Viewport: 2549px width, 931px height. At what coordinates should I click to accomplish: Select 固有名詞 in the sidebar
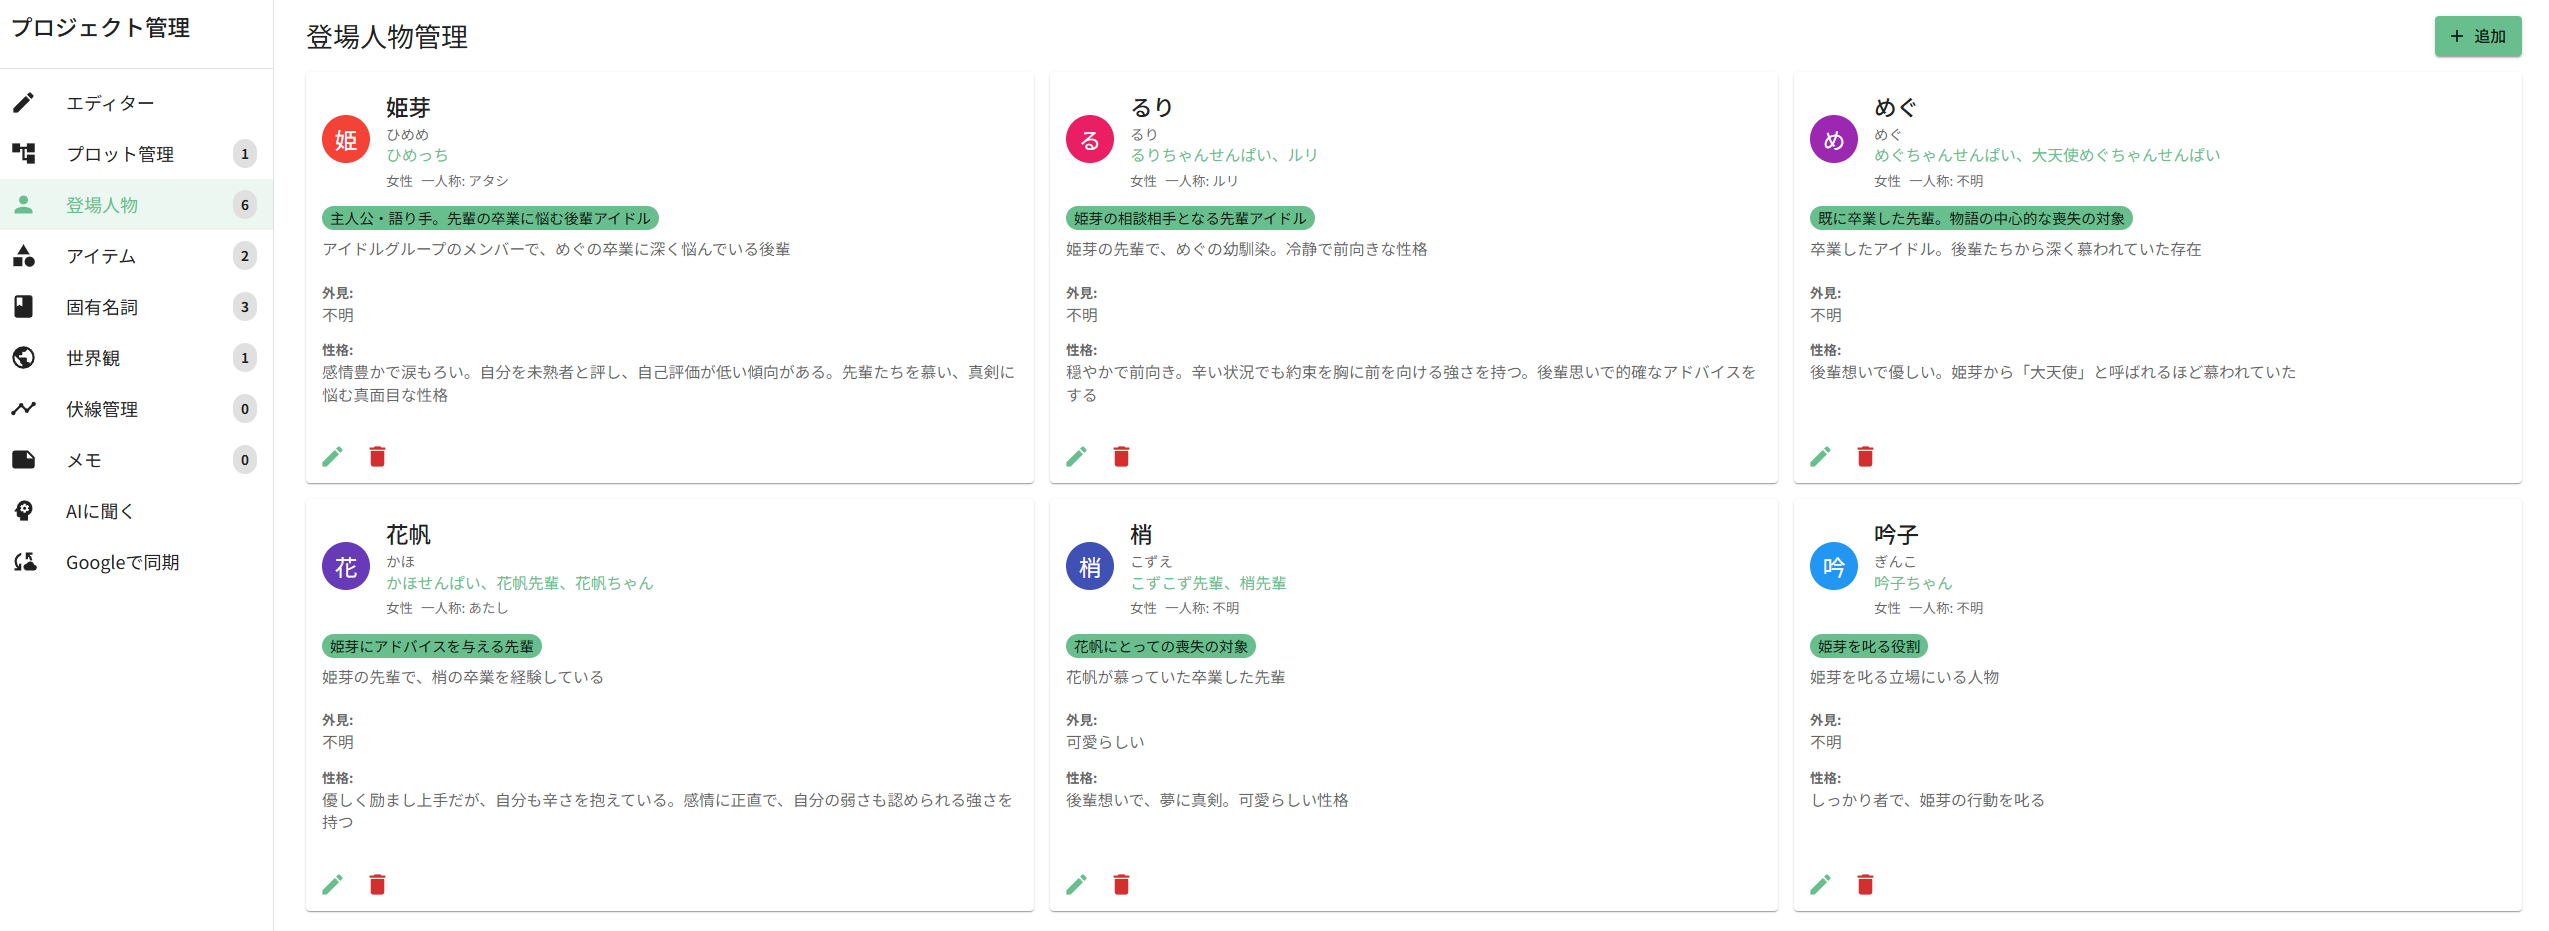(x=102, y=307)
